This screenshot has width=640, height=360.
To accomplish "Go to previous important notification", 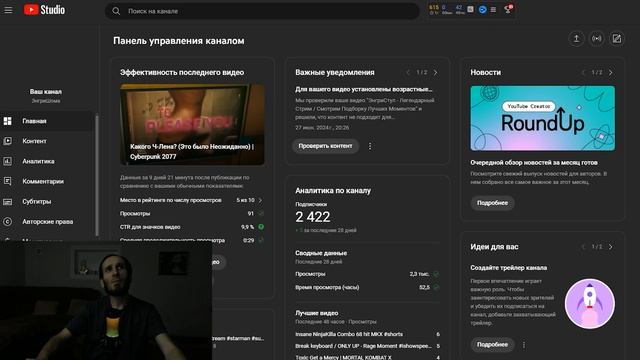I will coord(408,73).
